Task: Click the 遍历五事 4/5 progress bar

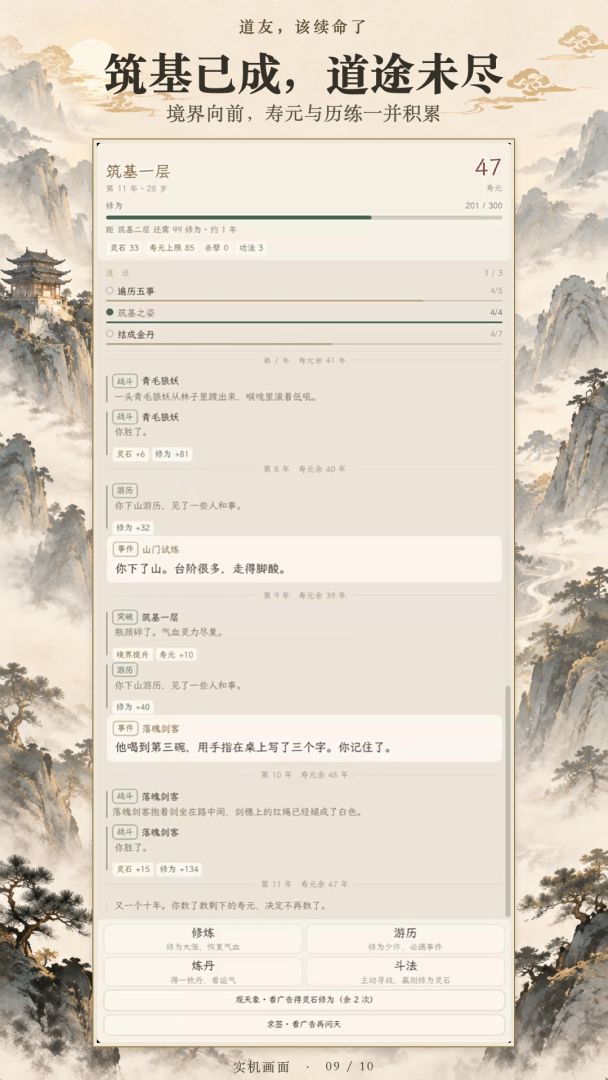Action: point(304,301)
